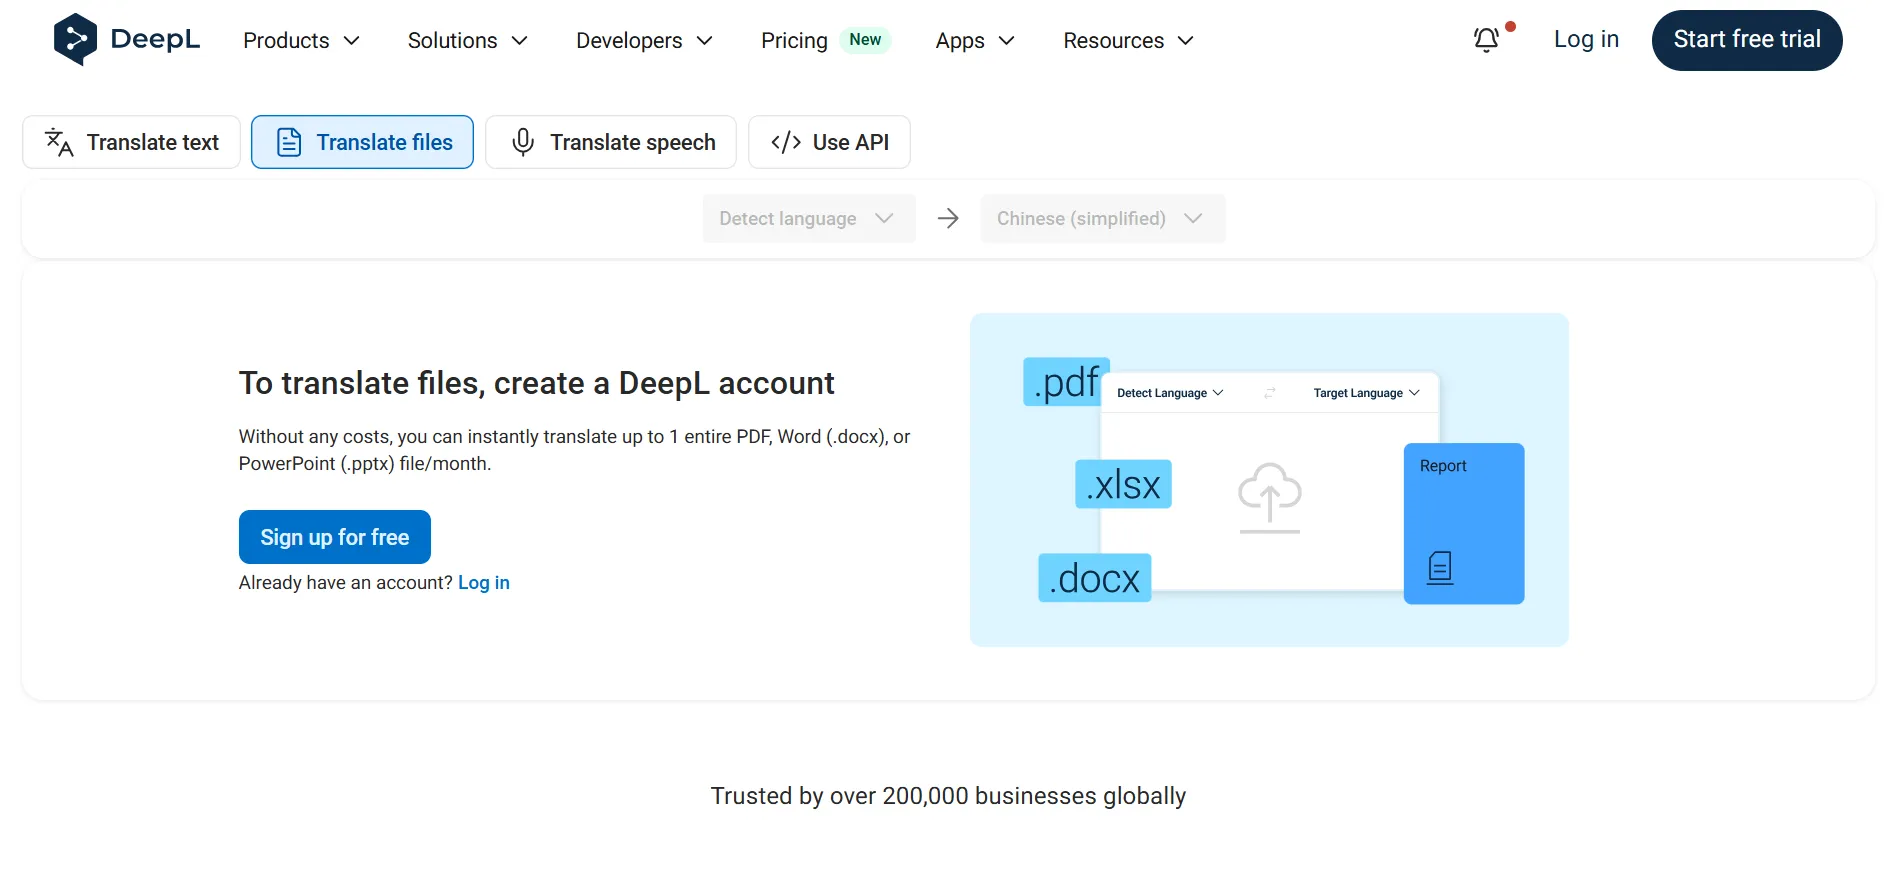Screen dimensions: 1893x872
Task: Click the Start free trial button
Action: [x=1747, y=40]
